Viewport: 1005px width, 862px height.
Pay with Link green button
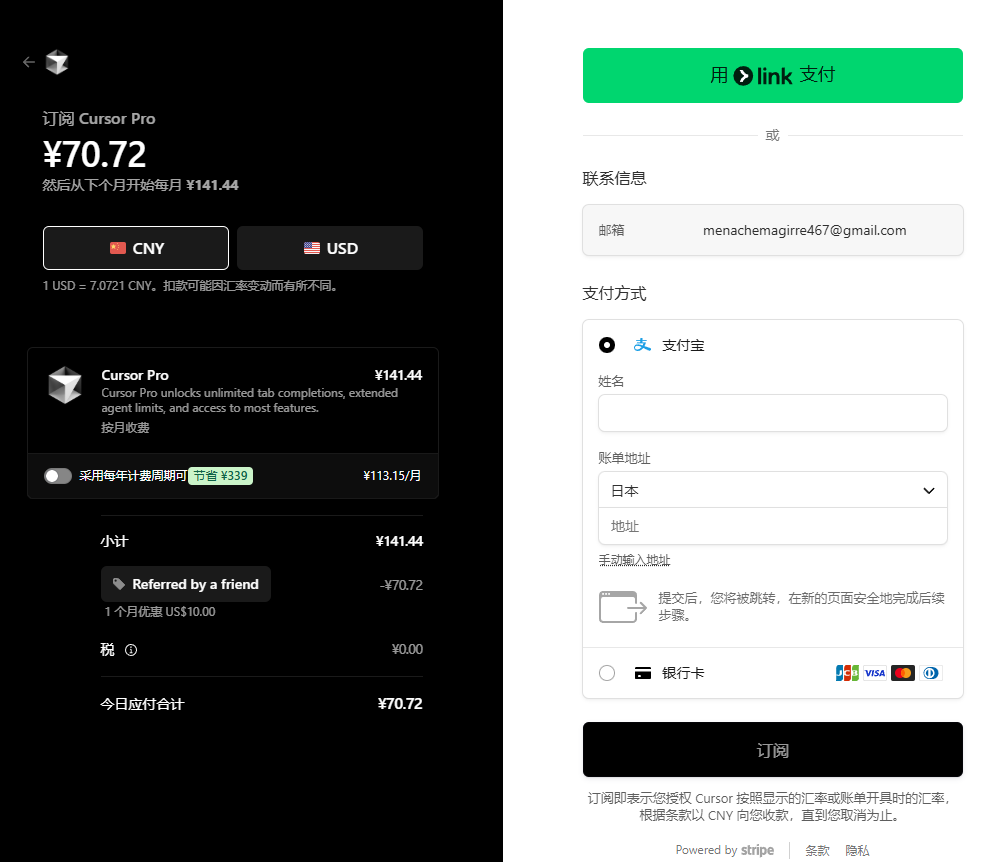click(x=772, y=75)
